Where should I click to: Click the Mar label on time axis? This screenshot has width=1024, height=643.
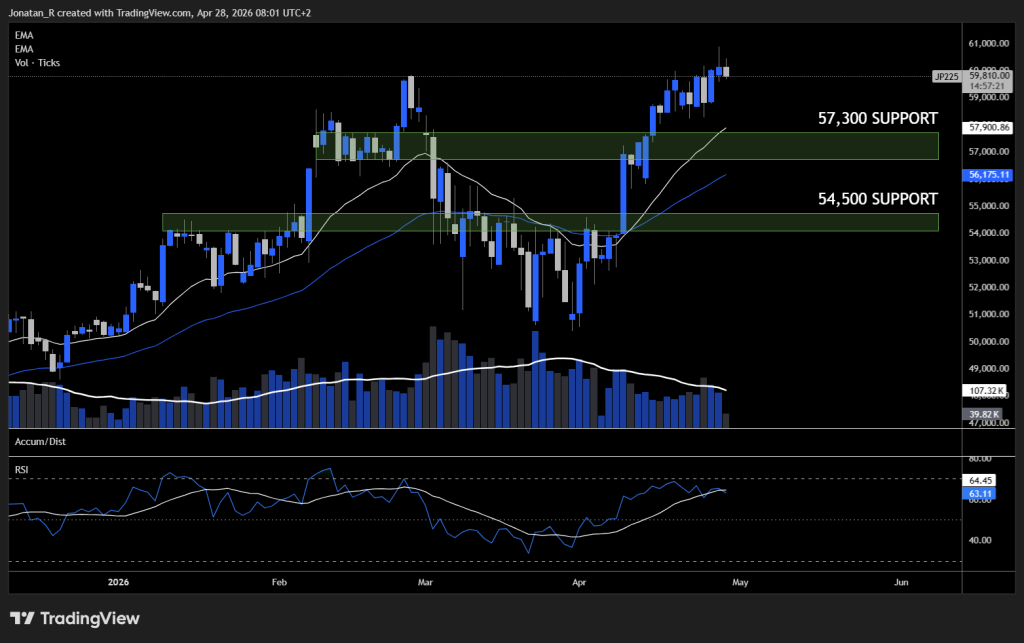point(427,581)
